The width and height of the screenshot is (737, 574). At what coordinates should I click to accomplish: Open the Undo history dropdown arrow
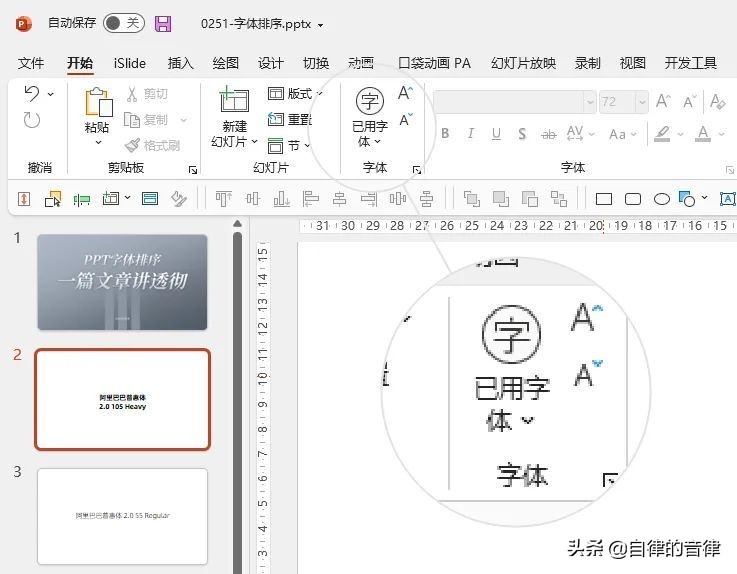click(50, 94)
